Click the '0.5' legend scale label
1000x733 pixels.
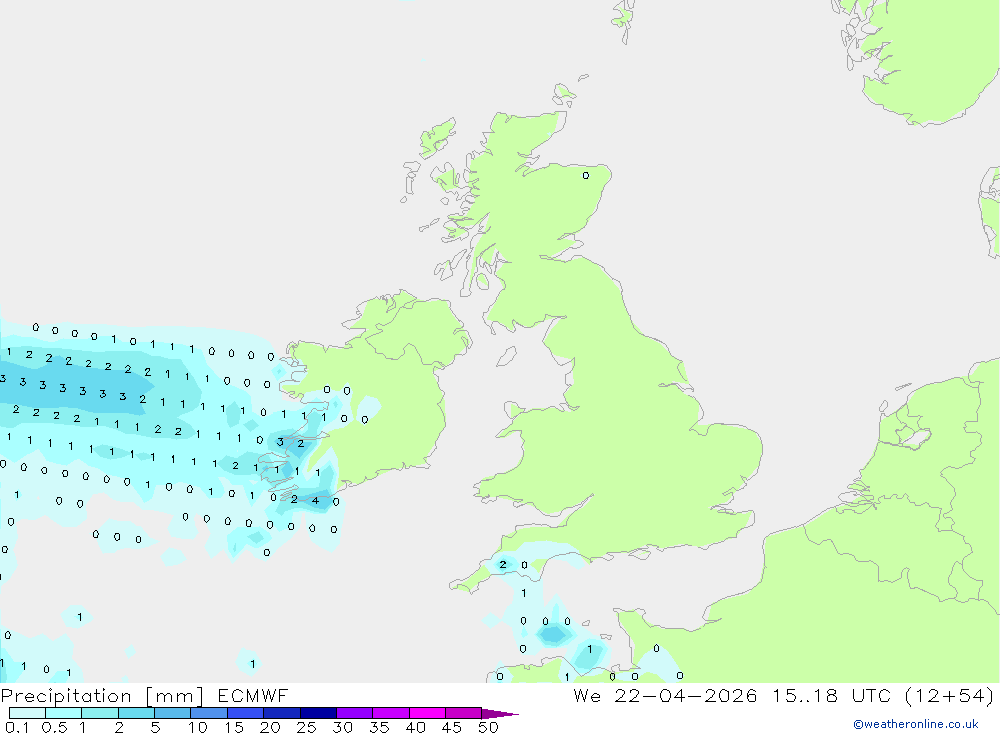pyautogui.click(x=54, y=727)
